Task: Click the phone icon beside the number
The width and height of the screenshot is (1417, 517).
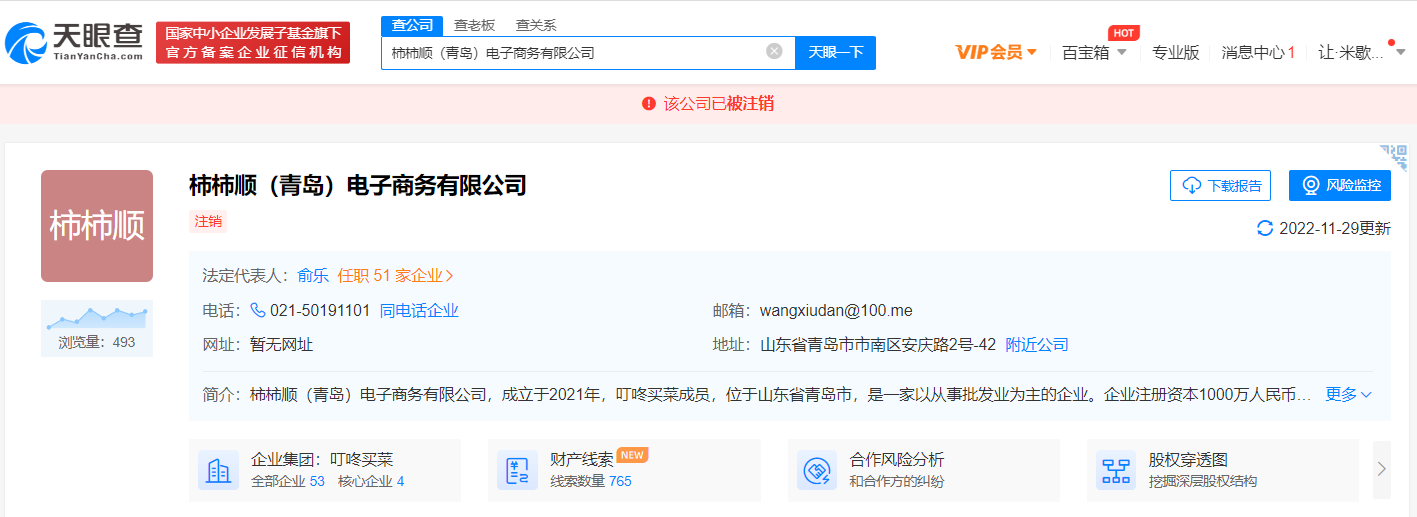Action: pos(258,311)
